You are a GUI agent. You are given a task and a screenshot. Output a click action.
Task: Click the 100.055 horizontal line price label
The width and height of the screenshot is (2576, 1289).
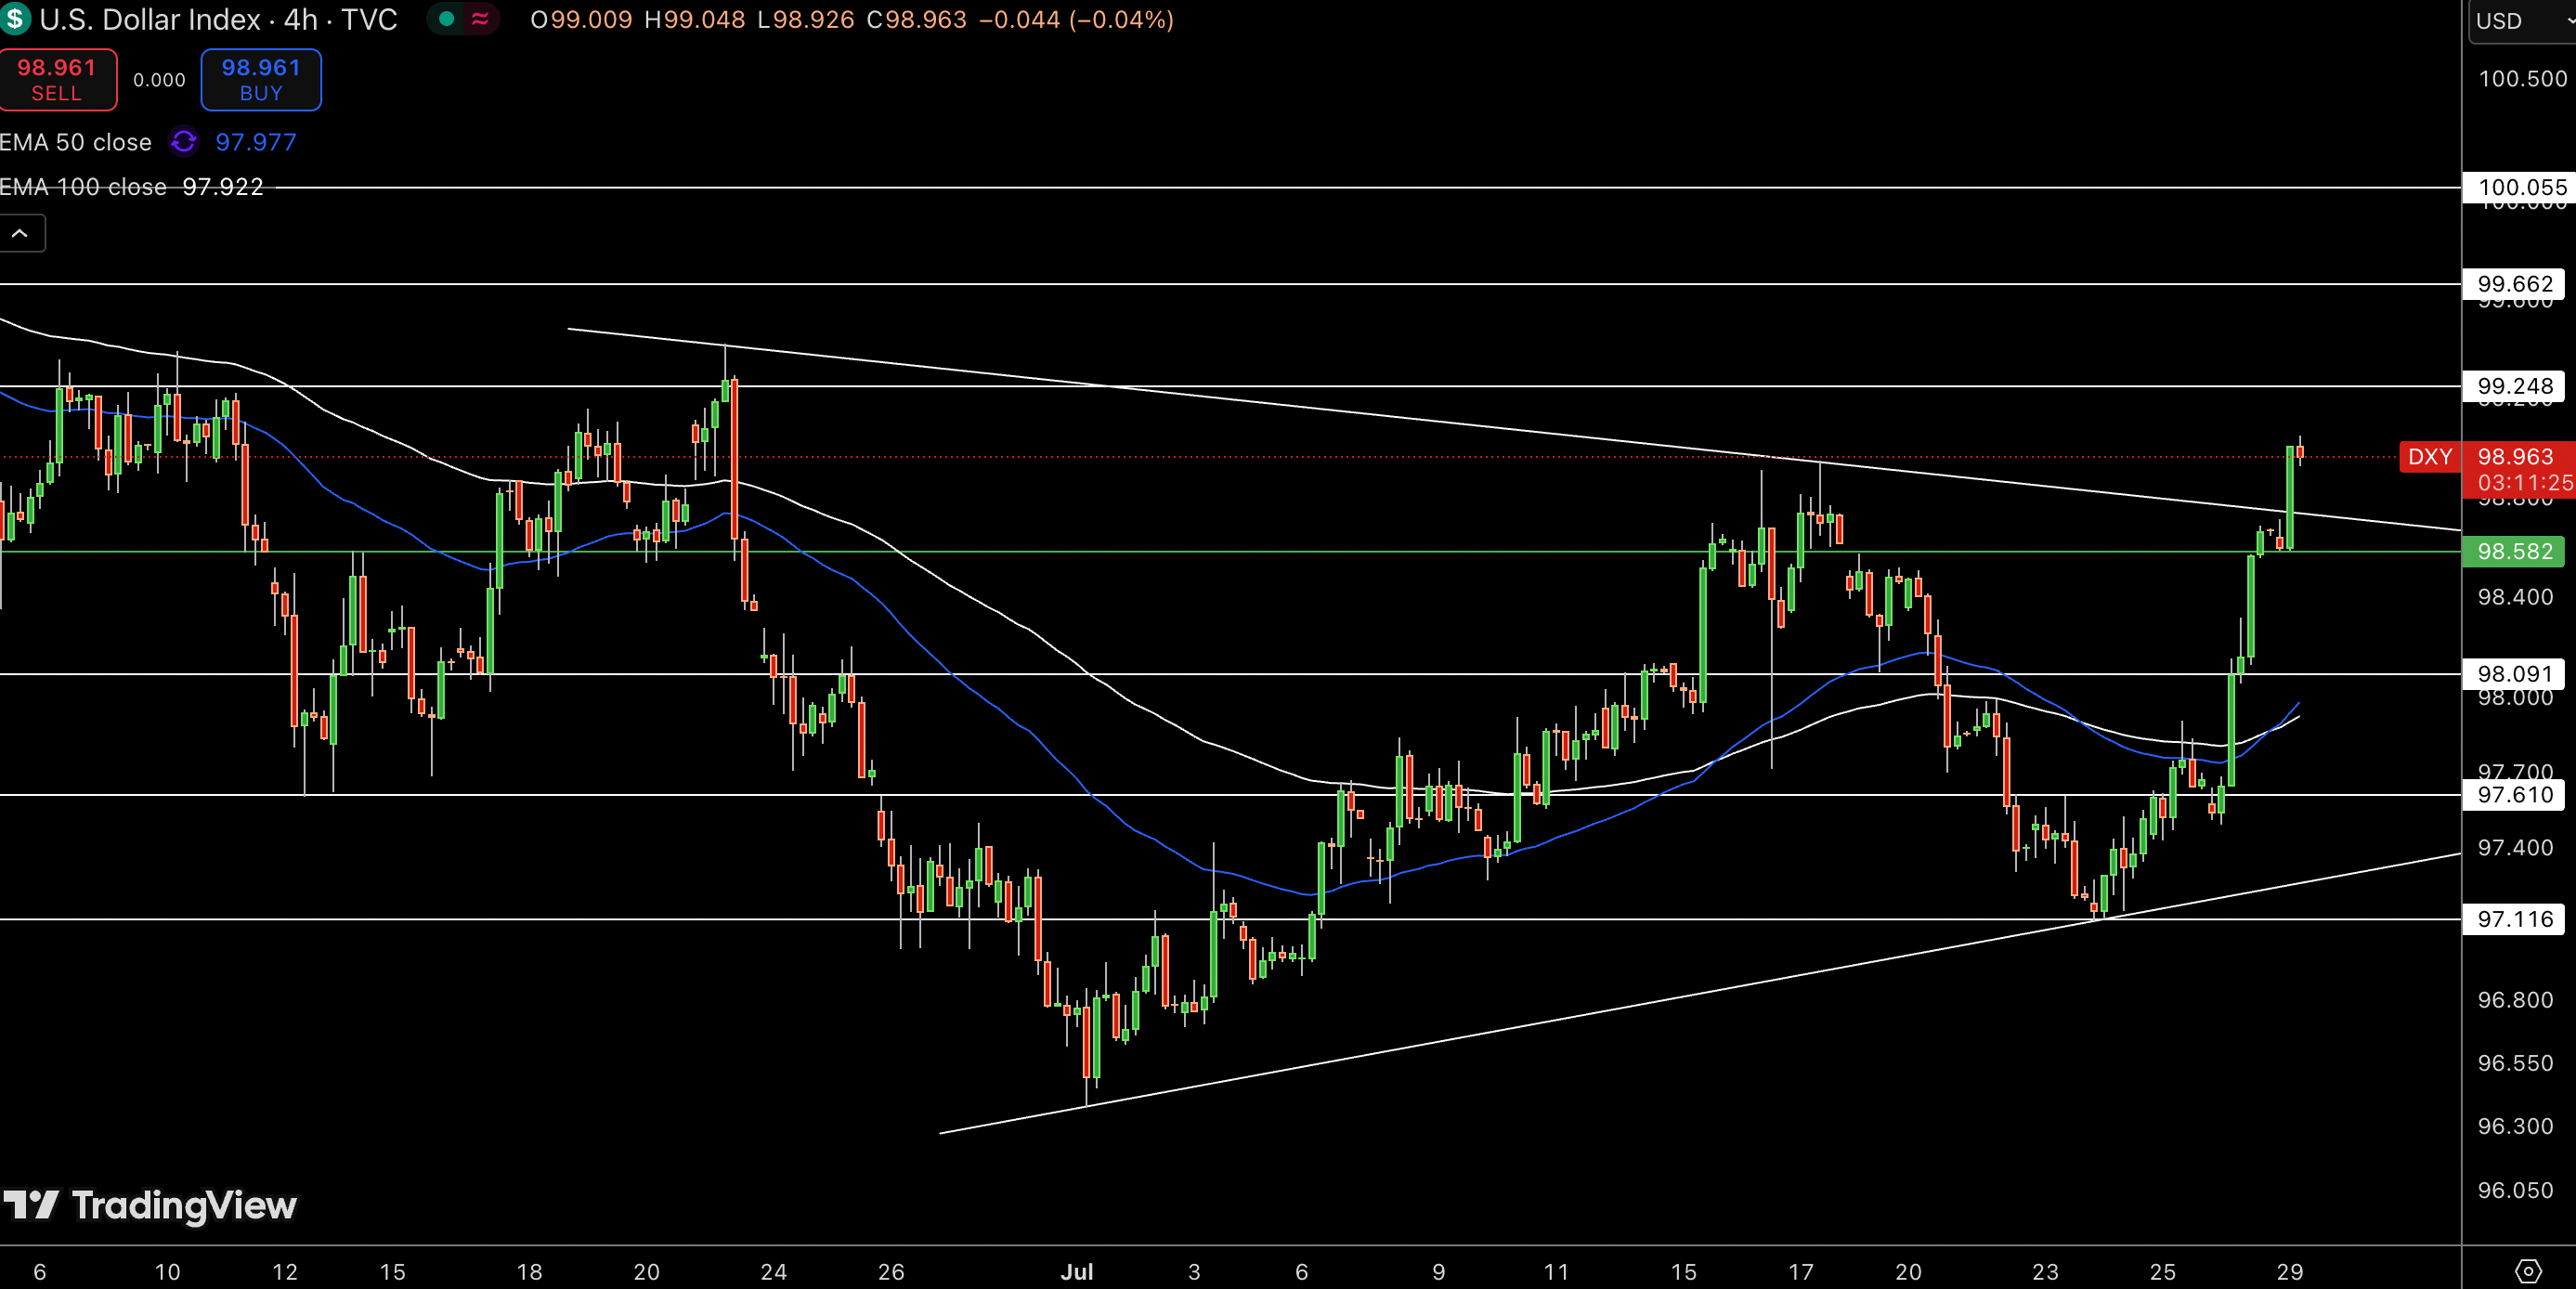pos(2520,187)
